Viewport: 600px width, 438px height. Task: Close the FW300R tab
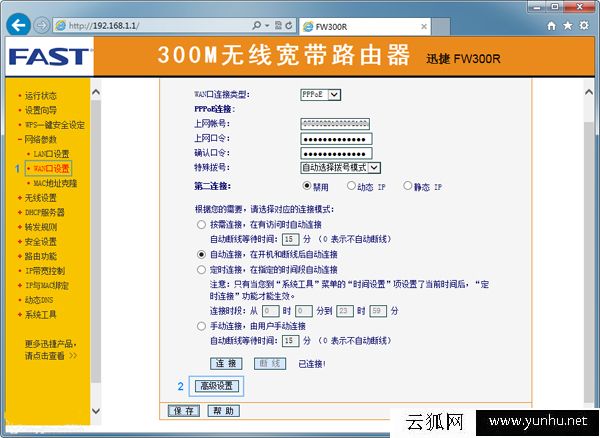[424, 26]
